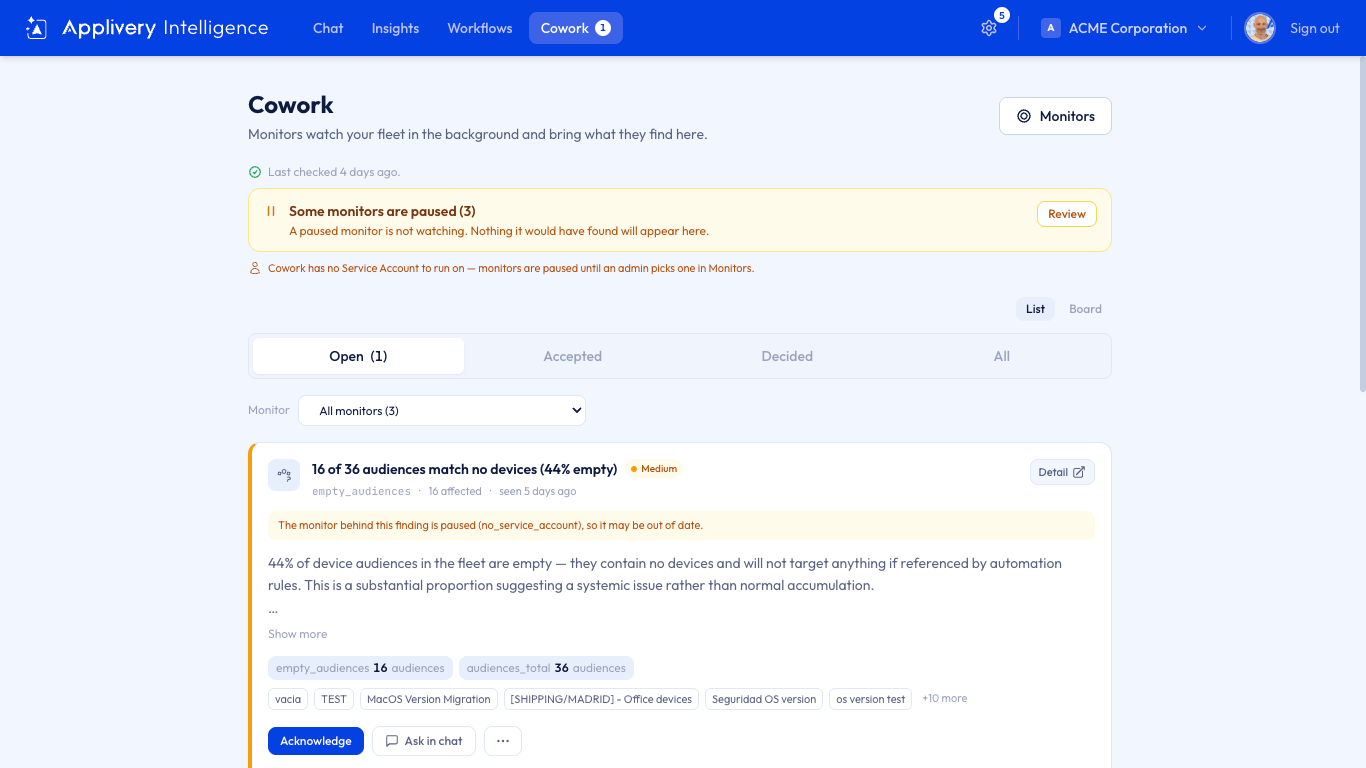
Task: Click the Service Account warning person icon
Action: coord(255,268)
